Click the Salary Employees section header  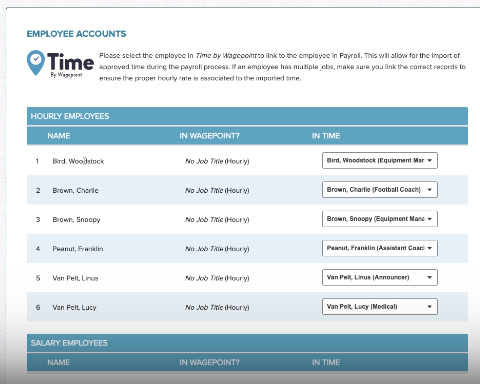point(247,343)
